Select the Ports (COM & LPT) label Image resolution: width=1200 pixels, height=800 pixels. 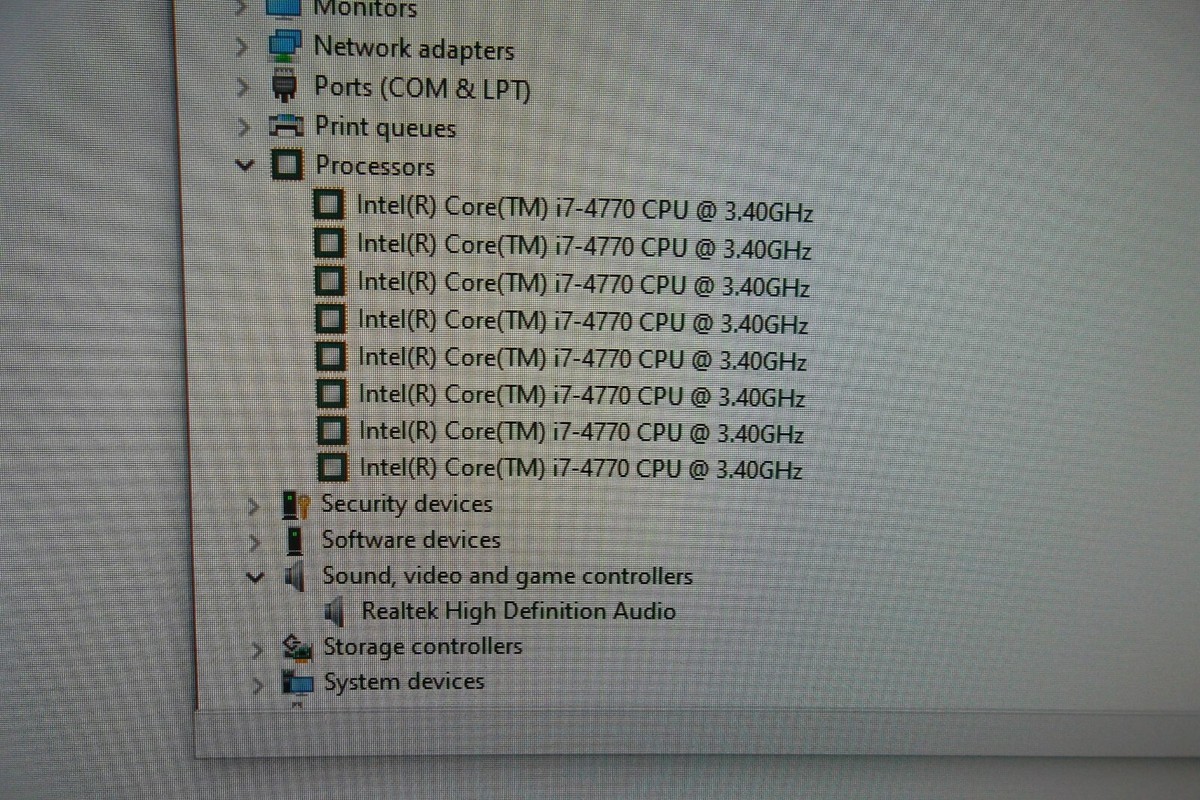(x=422, y=88)
